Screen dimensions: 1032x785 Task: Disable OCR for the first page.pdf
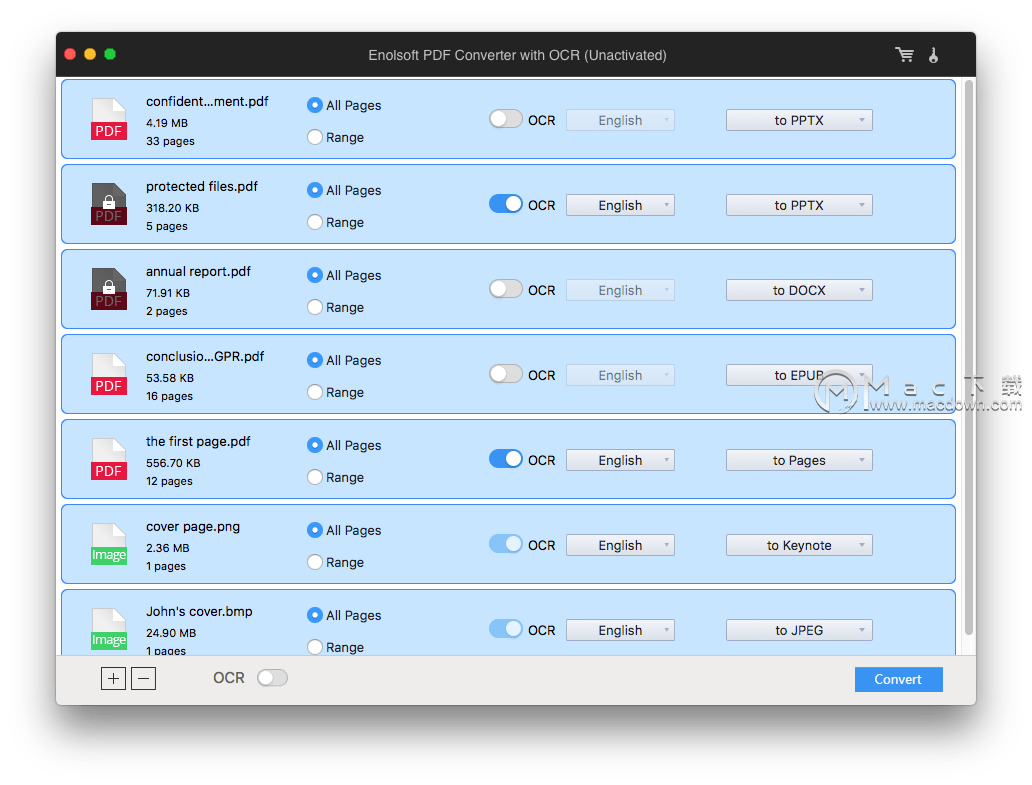tap(505, 459)
